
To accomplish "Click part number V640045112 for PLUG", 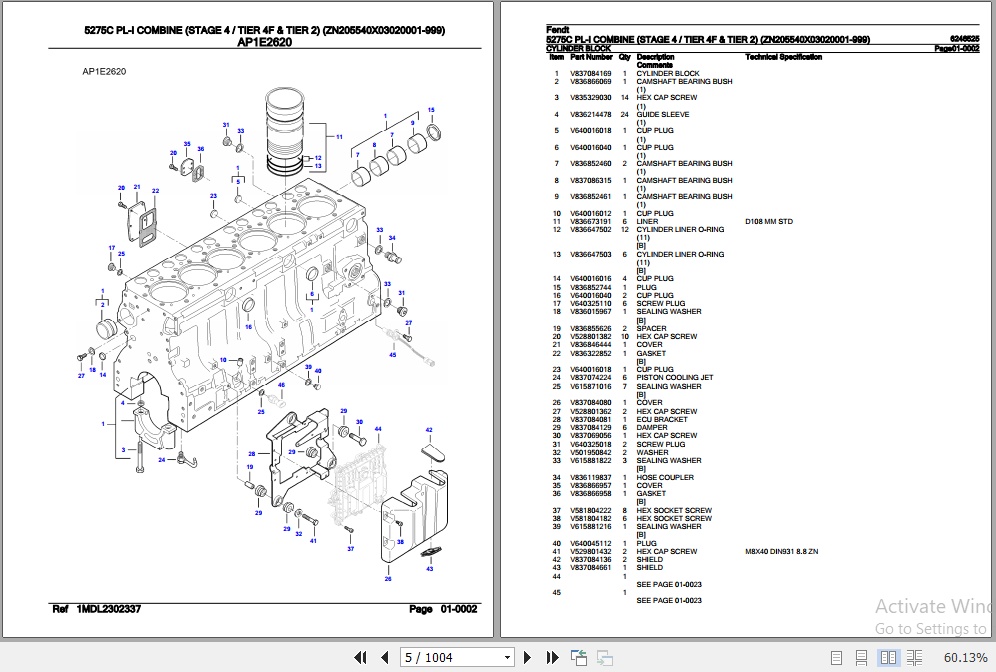I will pos(590,543).
